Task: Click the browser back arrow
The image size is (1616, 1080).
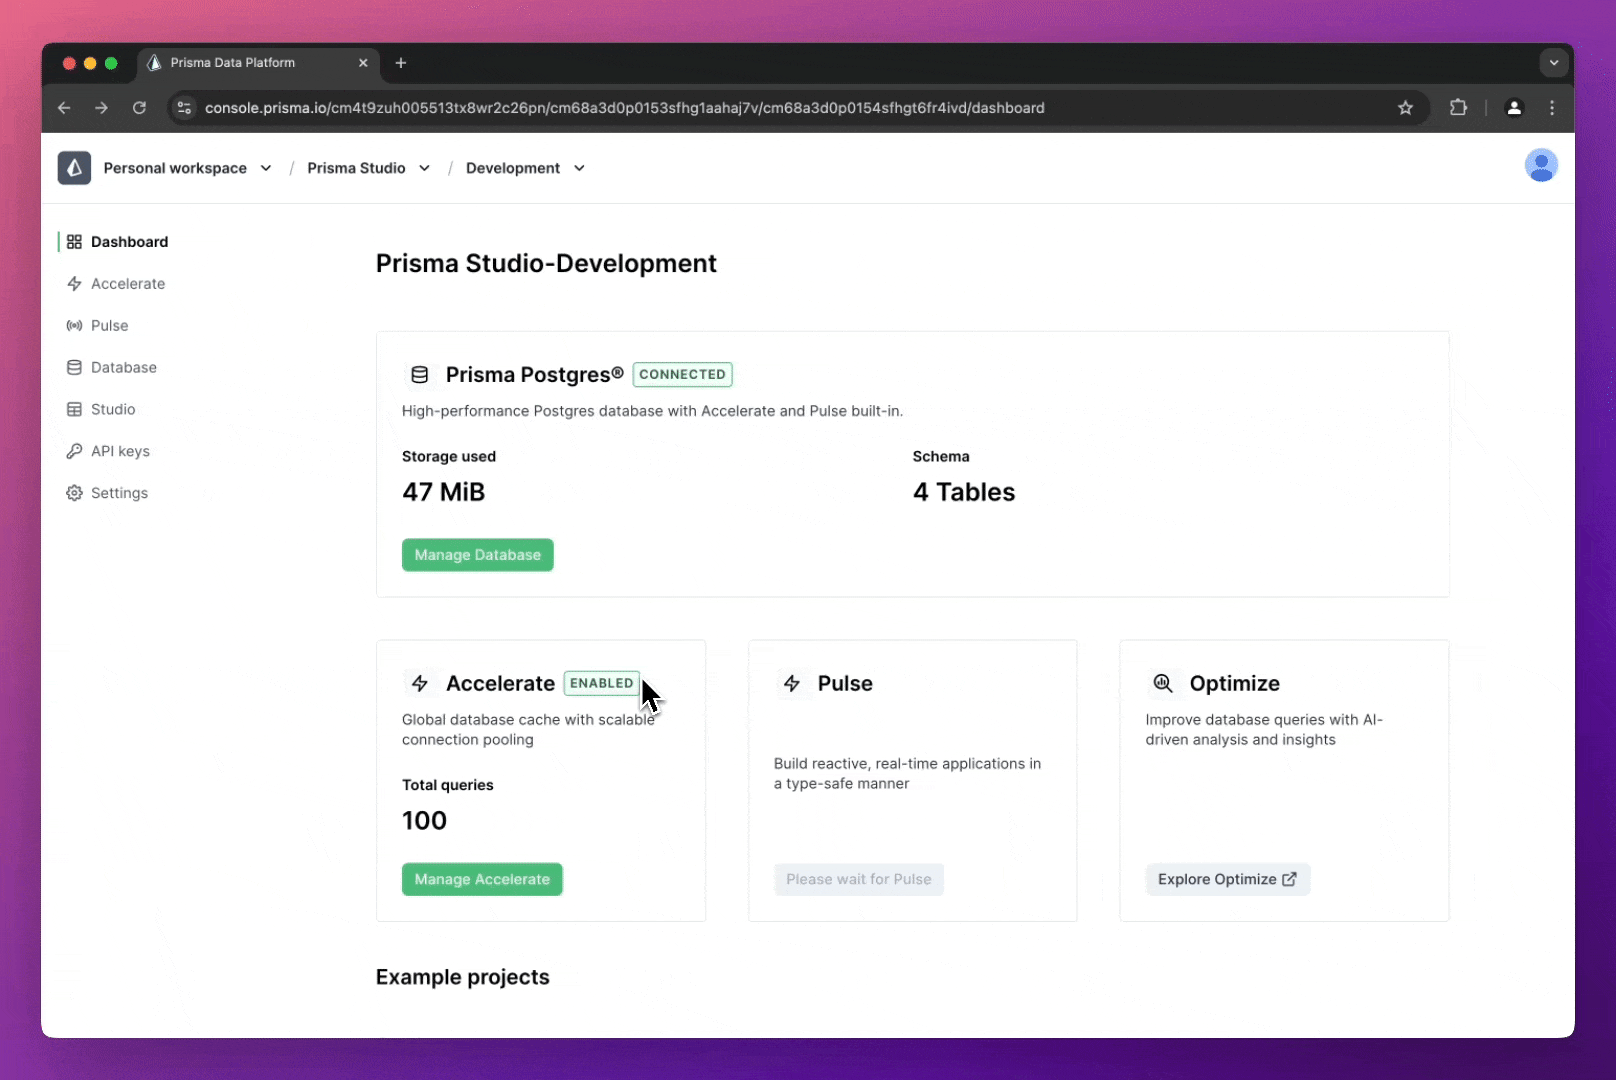Action: coord(64,108)
